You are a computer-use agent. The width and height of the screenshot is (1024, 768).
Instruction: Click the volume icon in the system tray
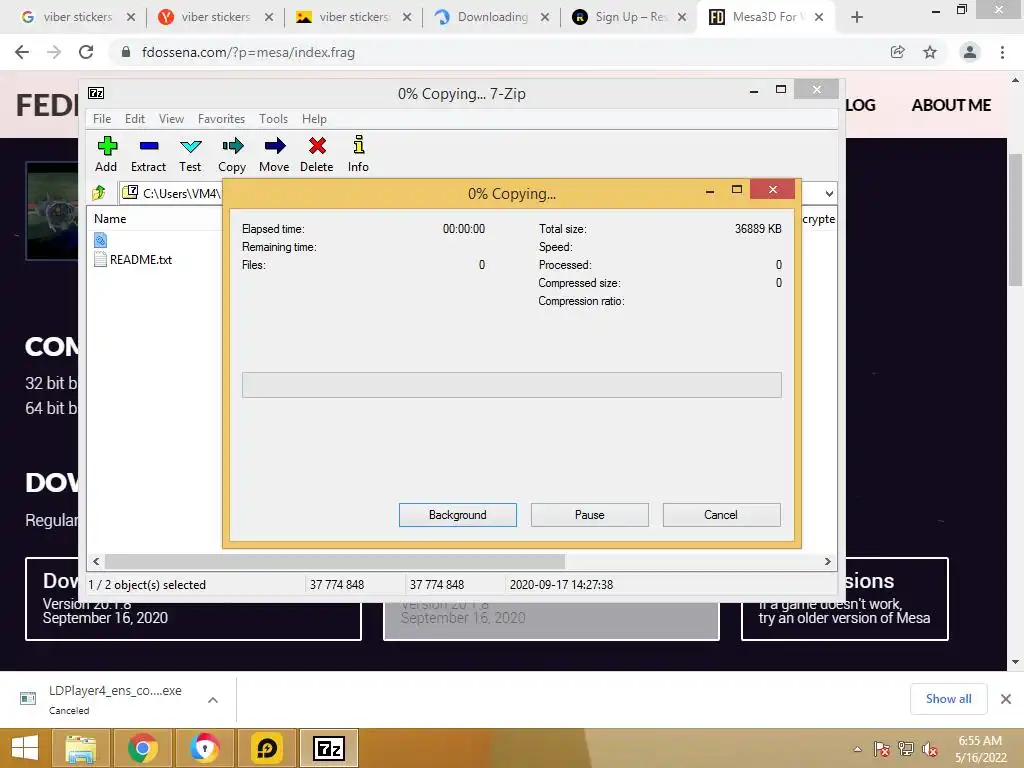tap(930, 749)
